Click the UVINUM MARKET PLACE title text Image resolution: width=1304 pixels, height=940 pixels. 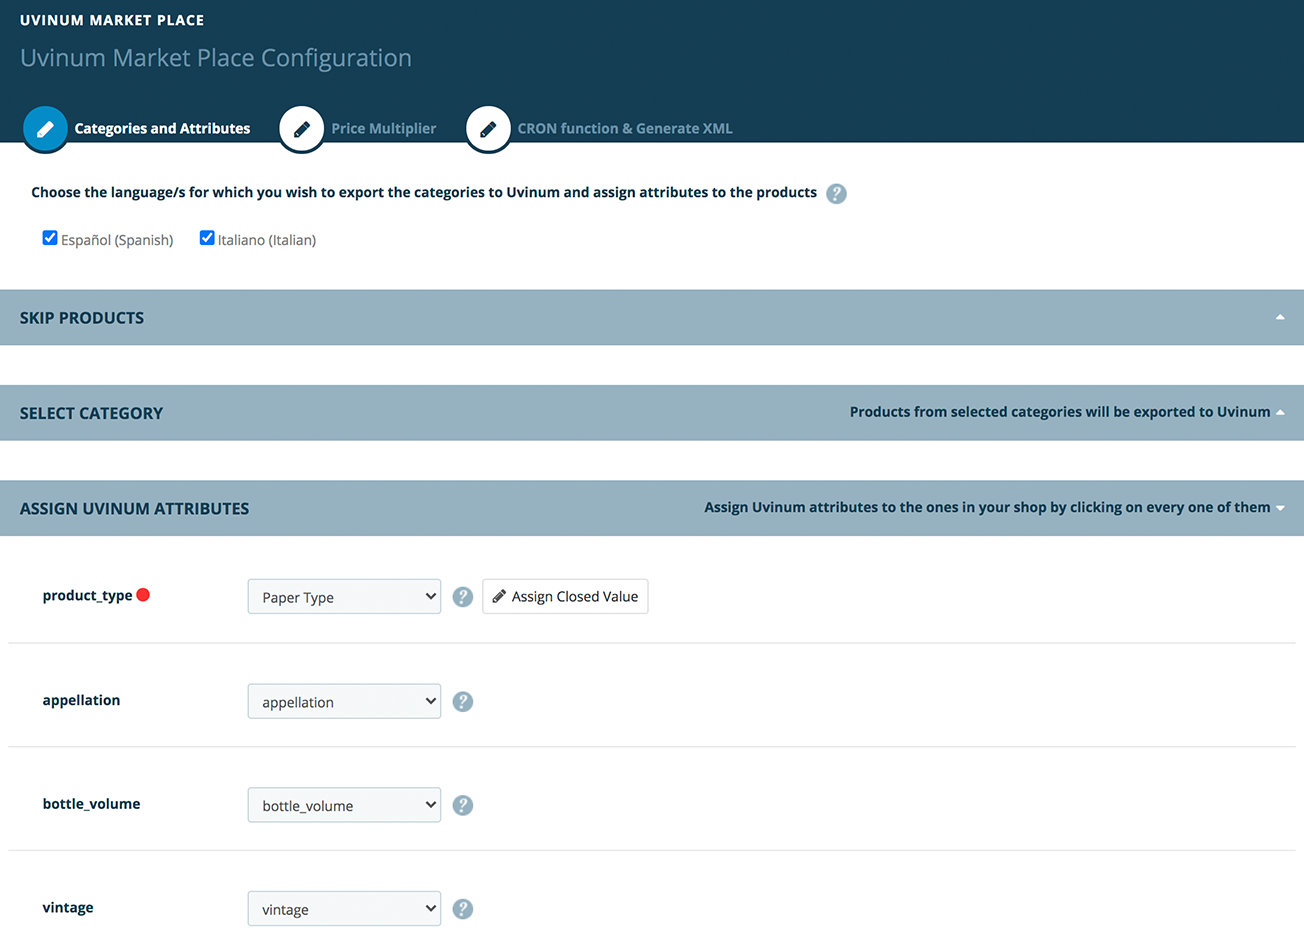point(112,20)
